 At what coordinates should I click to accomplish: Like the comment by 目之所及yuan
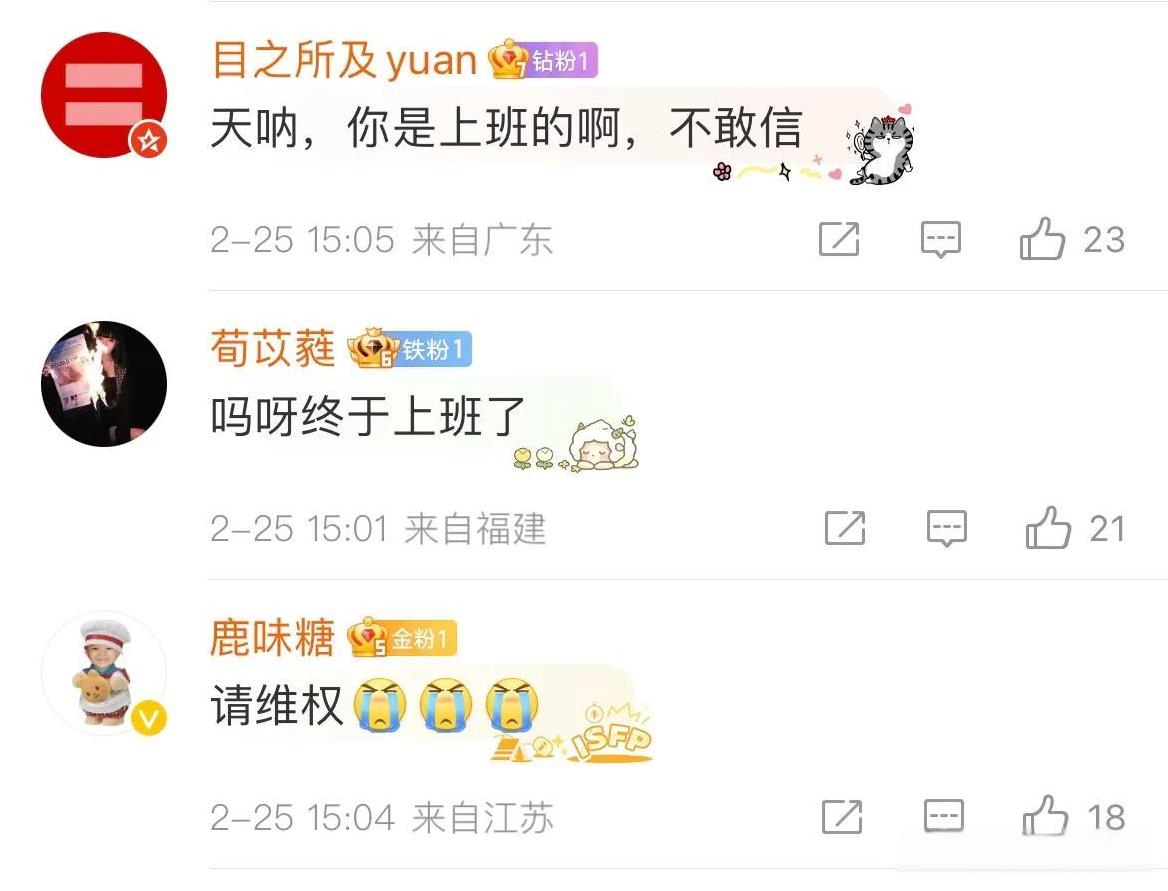click(1042, 239)
